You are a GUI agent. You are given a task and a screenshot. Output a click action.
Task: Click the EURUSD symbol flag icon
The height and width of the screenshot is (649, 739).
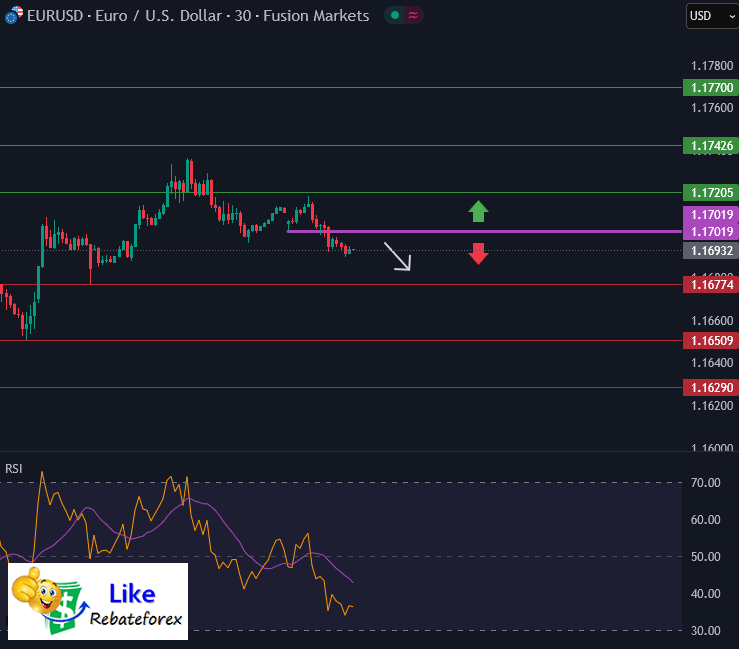pos(14,15)
